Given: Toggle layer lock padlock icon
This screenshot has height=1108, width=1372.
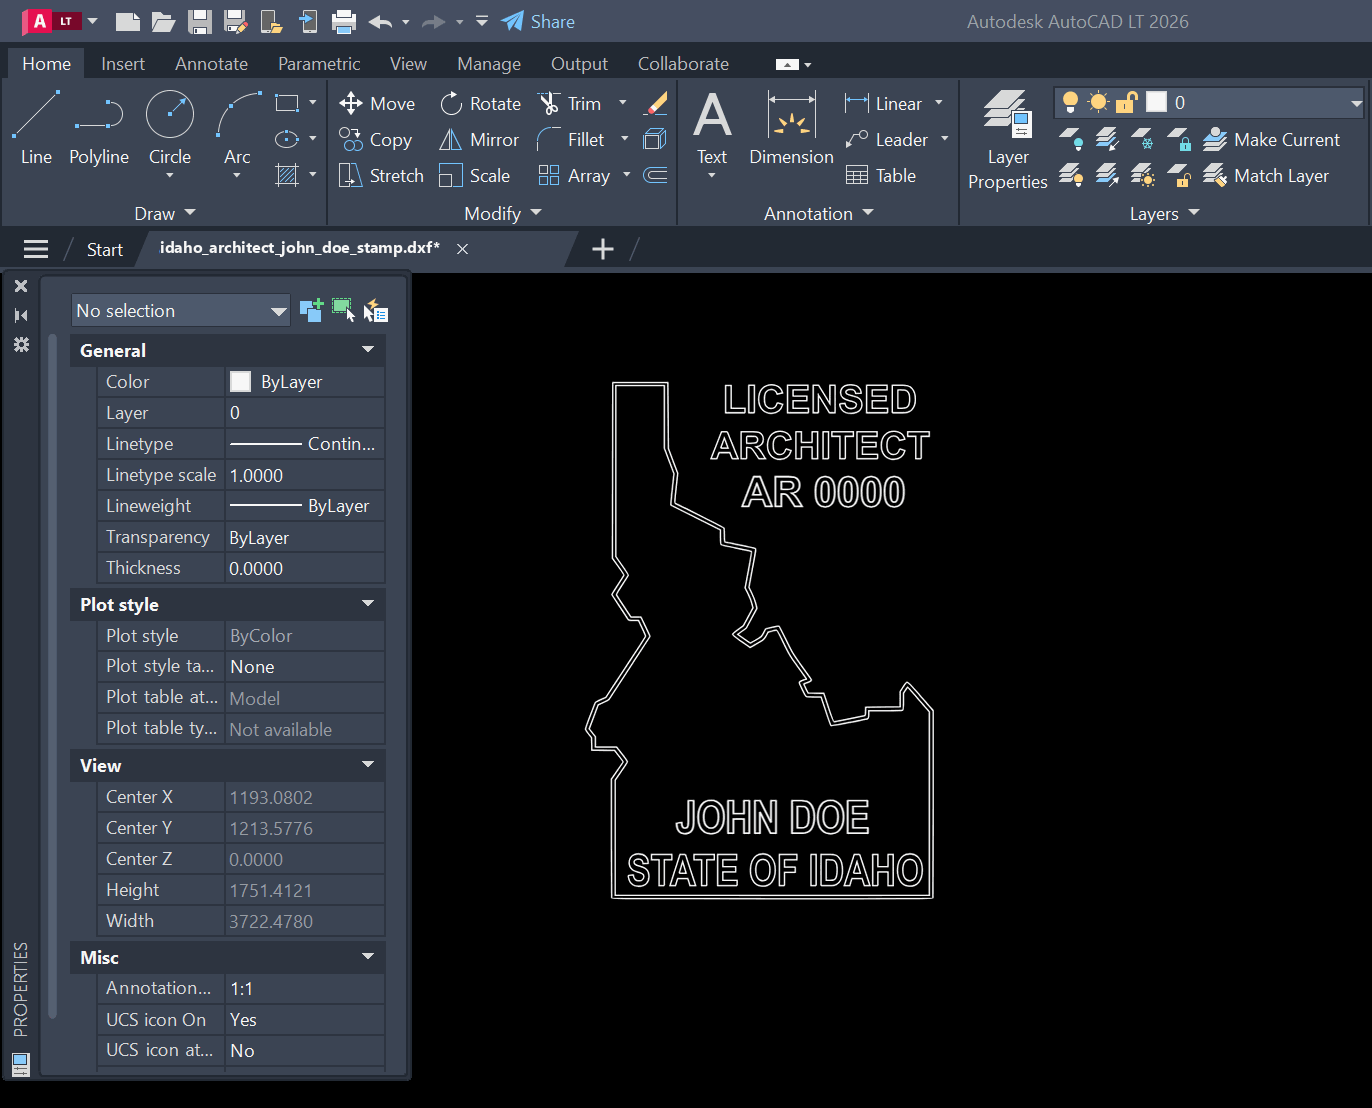Looking at the screenshot, I should coord(1127,102).
